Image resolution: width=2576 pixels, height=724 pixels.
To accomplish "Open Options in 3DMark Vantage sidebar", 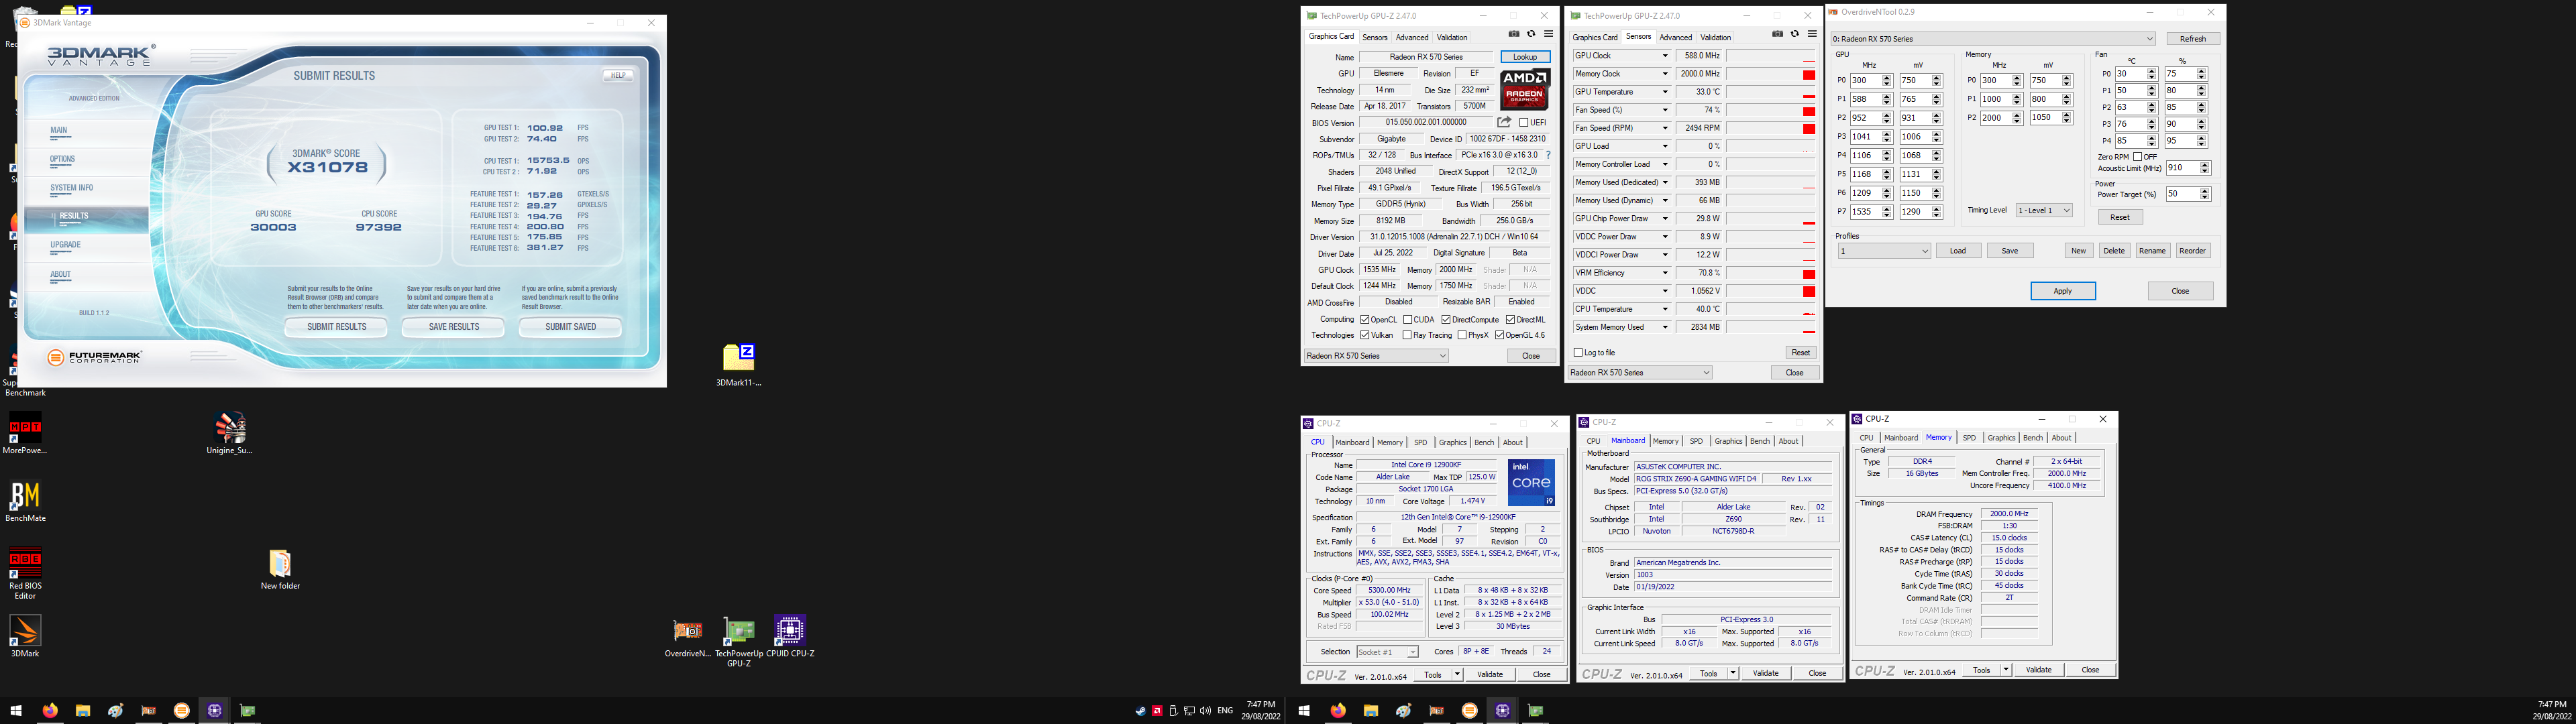I will [x=63, y=159].
